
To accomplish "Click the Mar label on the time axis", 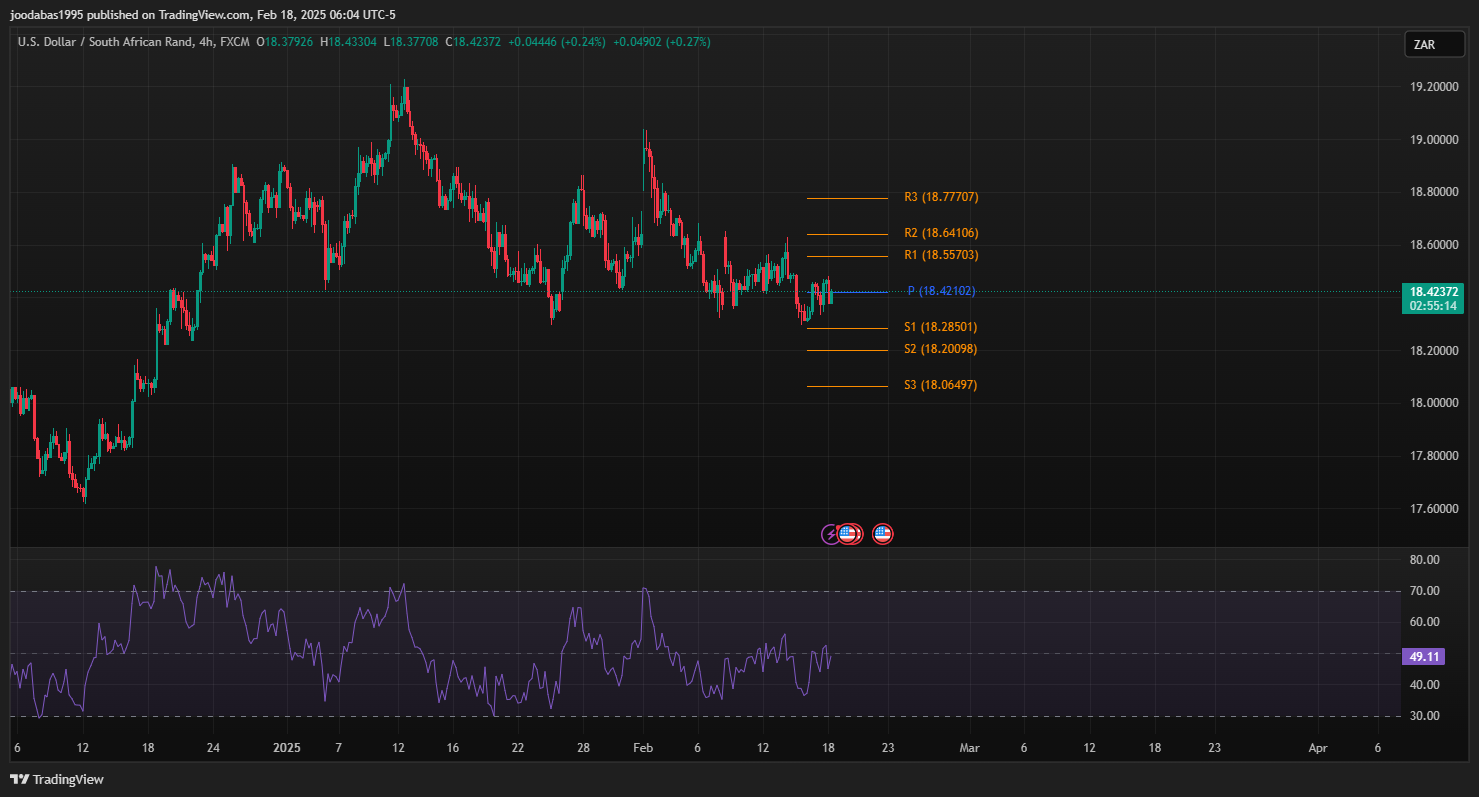I will (968, 748).
